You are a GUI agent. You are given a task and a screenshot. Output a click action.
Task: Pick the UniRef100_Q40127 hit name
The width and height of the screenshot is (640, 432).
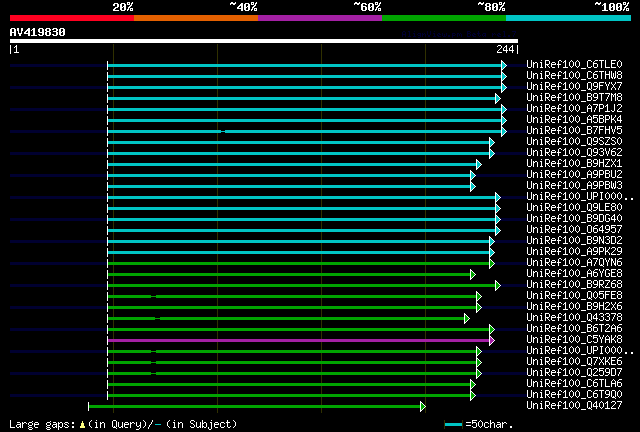click(x=574, y=406)
